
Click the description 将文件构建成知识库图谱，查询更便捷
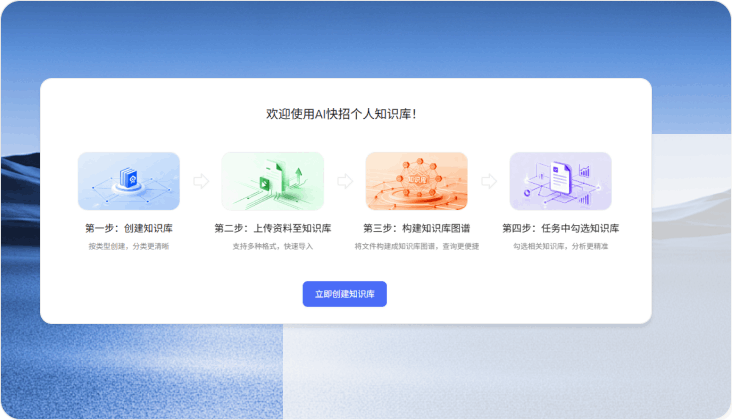tap(416, 246)
